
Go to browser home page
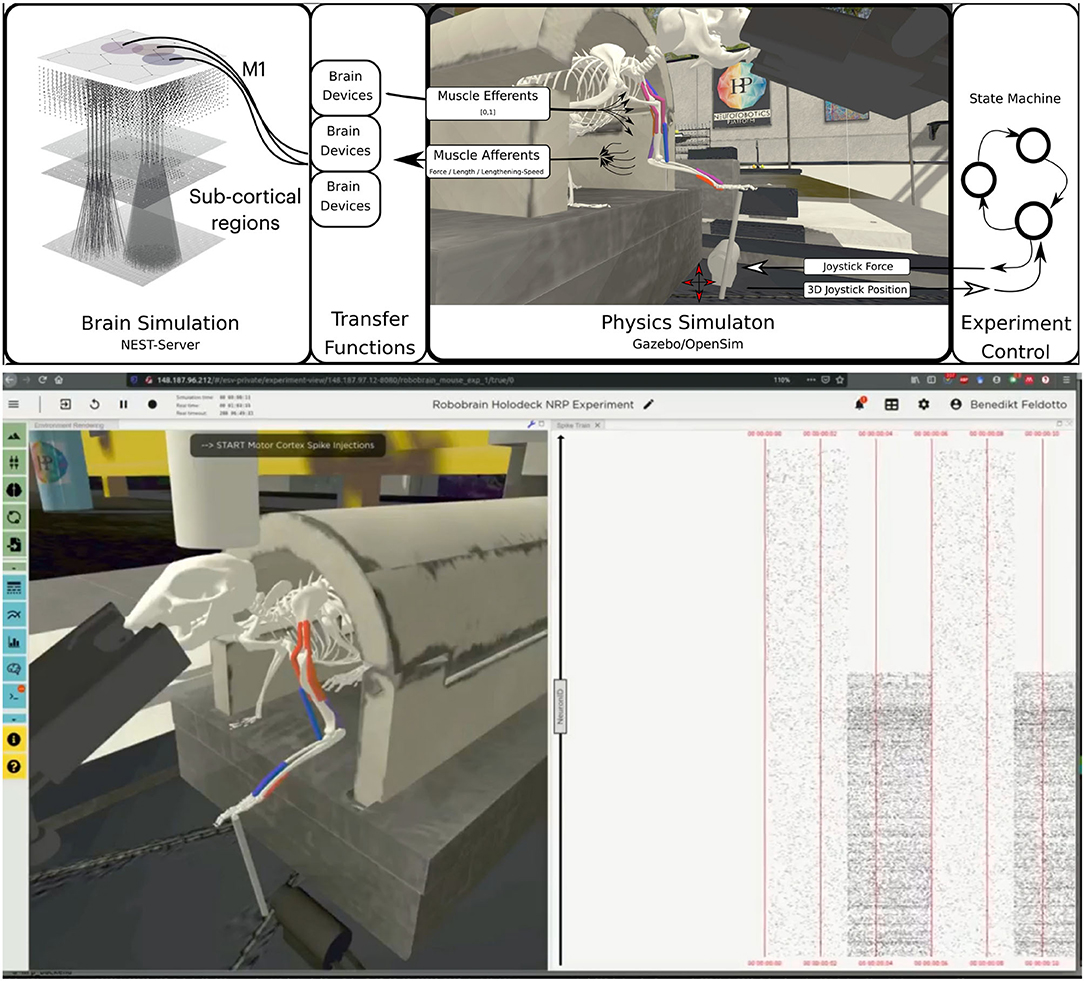(59, 380)
